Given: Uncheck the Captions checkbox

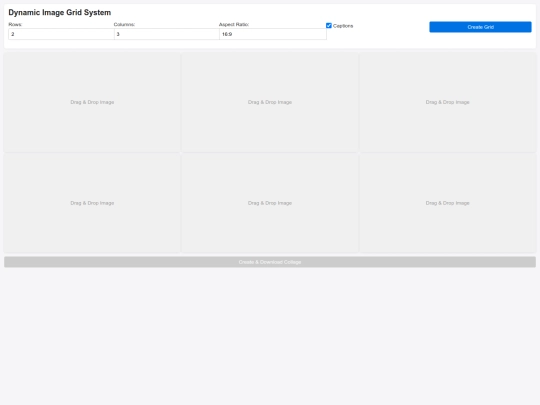Looking at the screenshot, I should 329,25.
